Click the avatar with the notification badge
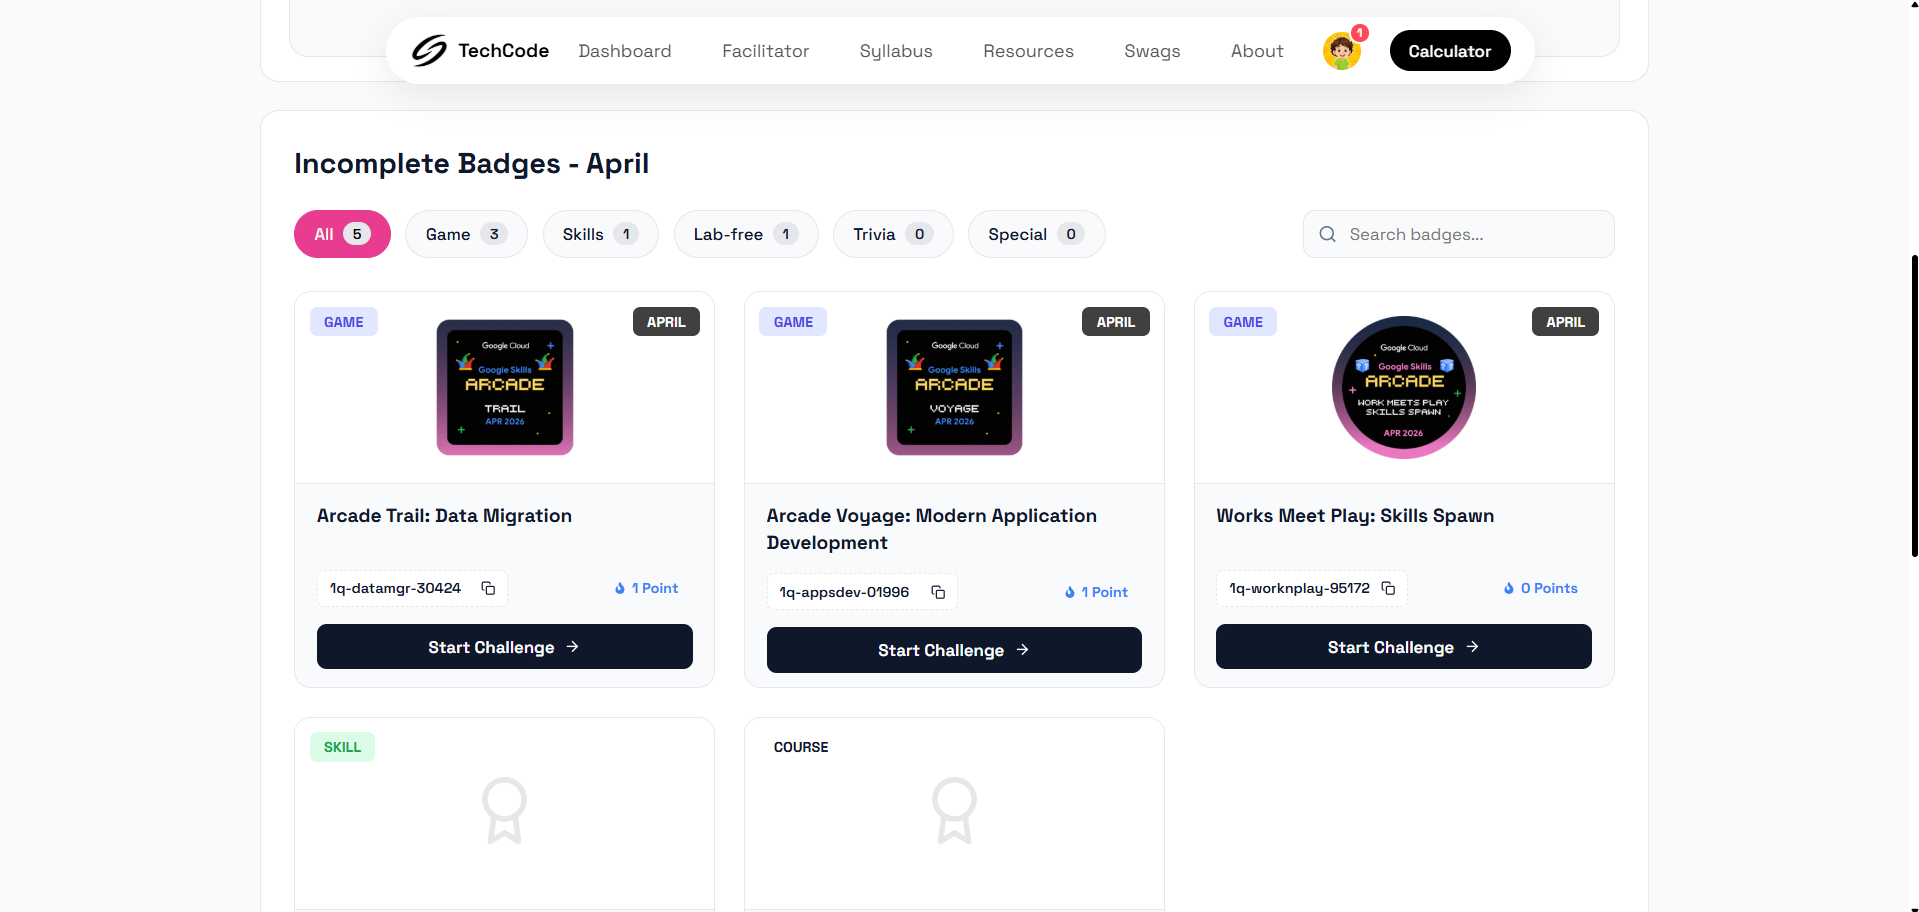1919x912 pixels. 1341,50
